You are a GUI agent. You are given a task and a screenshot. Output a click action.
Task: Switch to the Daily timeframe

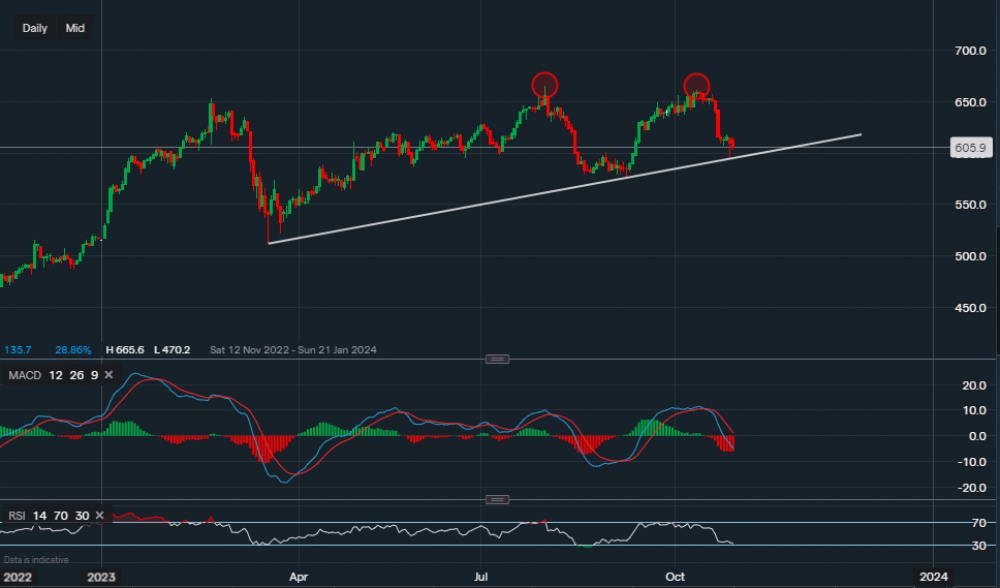click(x=34, y=28)
